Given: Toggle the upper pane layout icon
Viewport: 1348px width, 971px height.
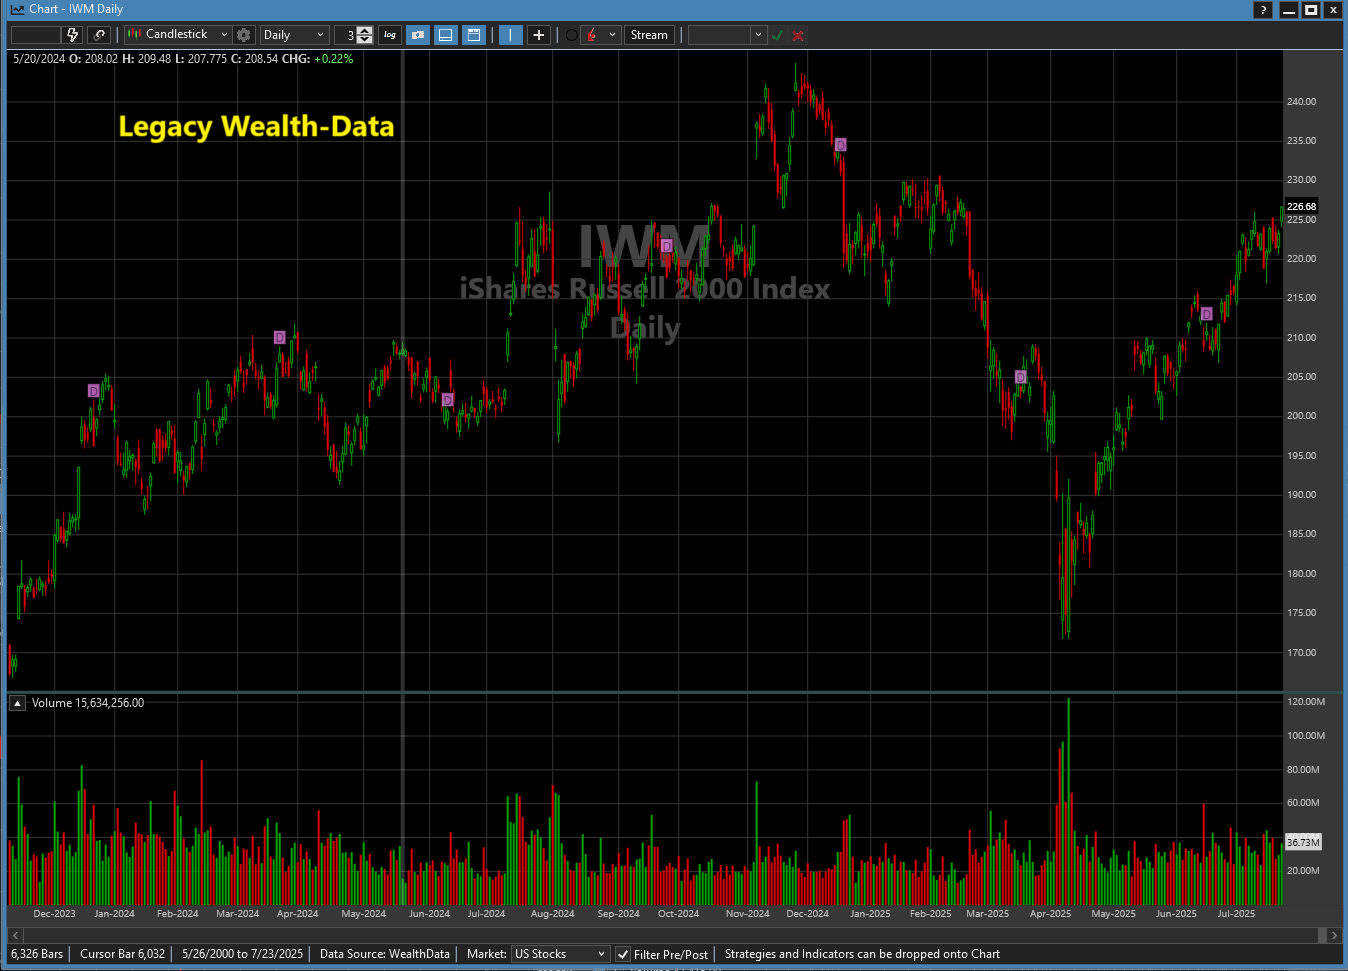Looking at the screenshot, I should (474, 35).
